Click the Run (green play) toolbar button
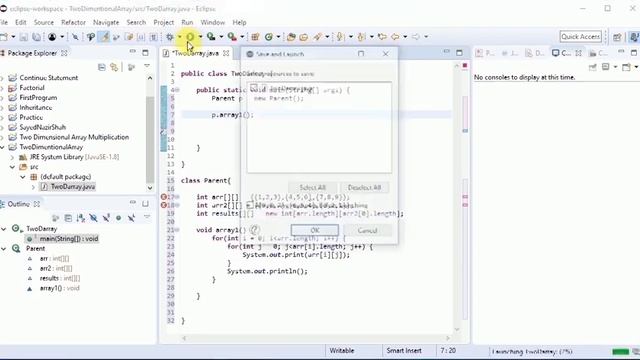Screen dimensions: 640x360 [190, 37]
